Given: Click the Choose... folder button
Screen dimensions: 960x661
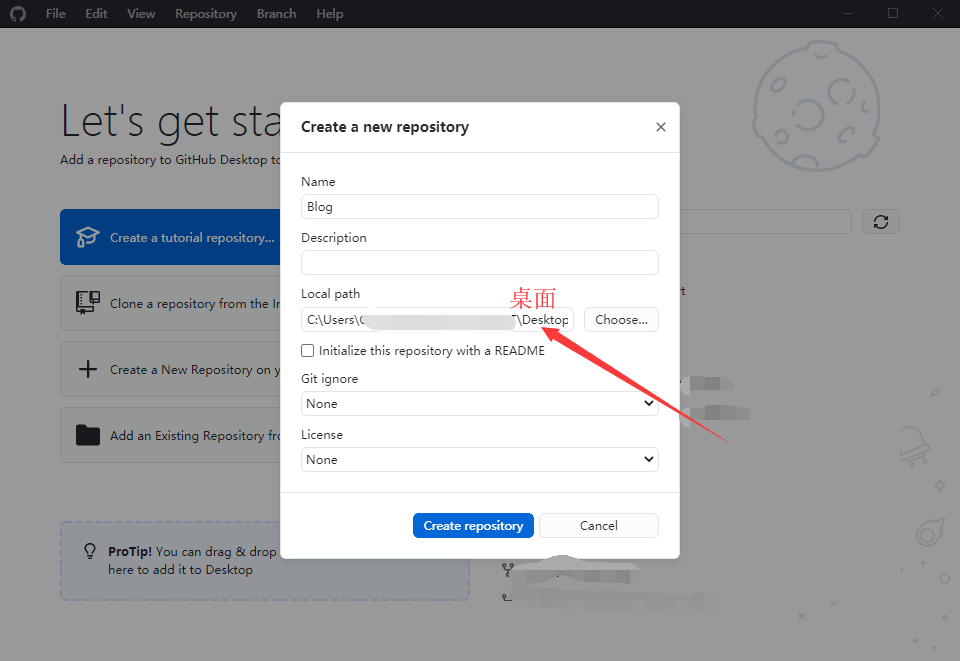Looking at the screenshot, I should click(x=621, y=319).
